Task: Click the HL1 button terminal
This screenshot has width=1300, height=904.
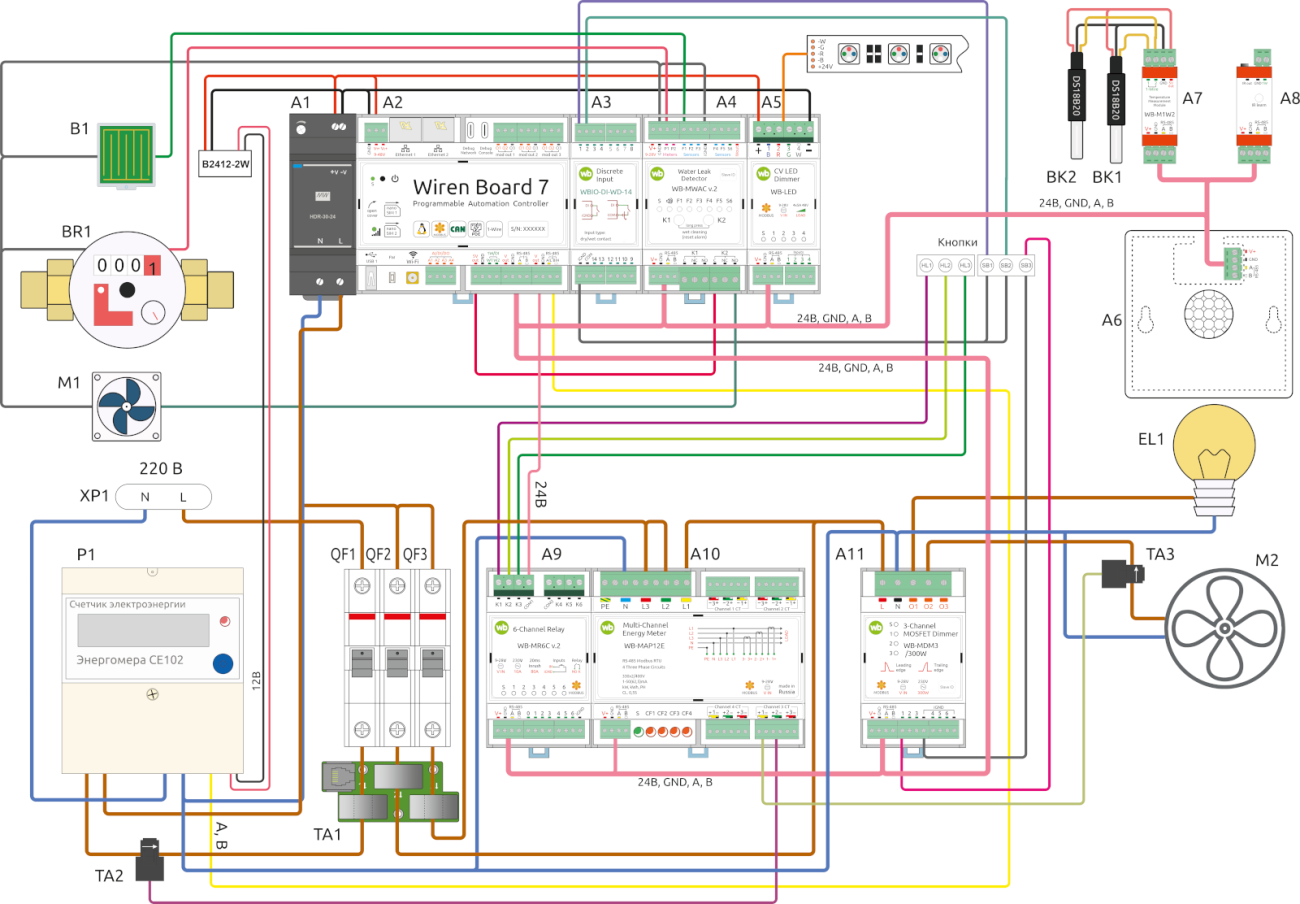Action: (927, 264)
